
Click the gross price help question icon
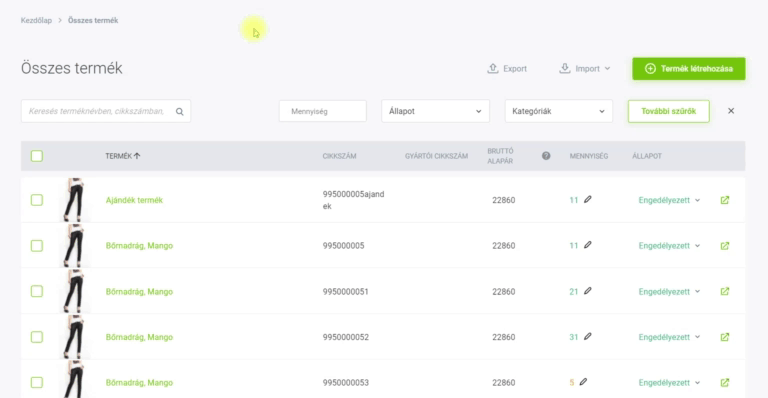[x=546, y=156]
